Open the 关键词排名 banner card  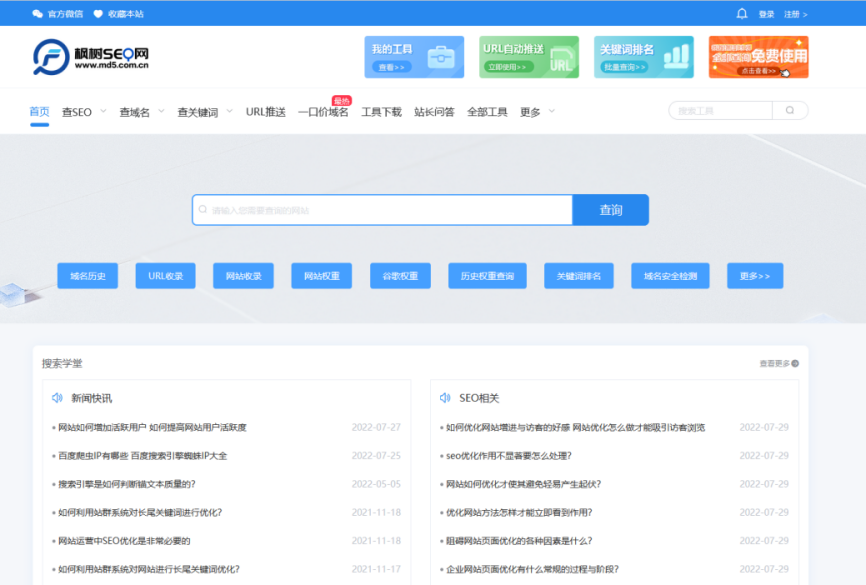644,57
